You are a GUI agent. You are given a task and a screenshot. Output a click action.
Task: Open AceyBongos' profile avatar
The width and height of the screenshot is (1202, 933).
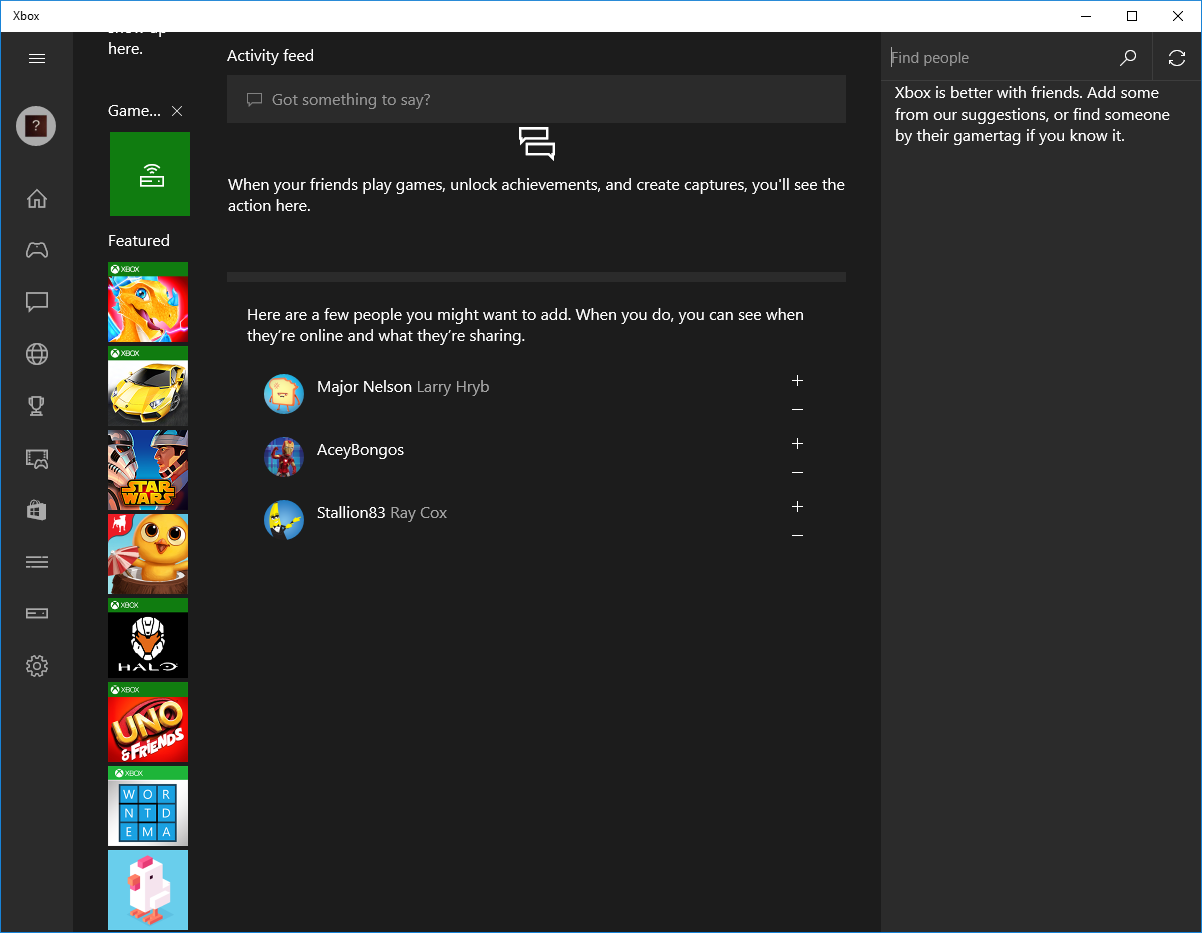point(284,457)
